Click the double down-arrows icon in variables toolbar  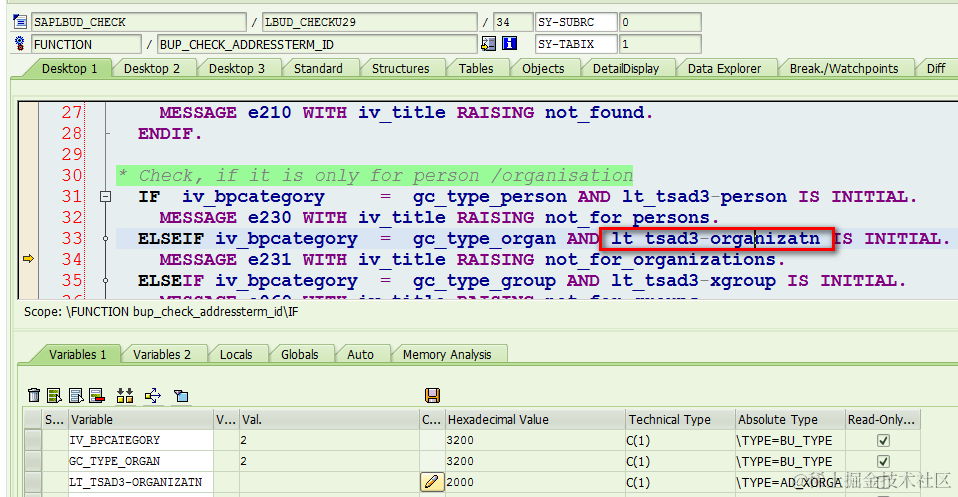[125, 396]
